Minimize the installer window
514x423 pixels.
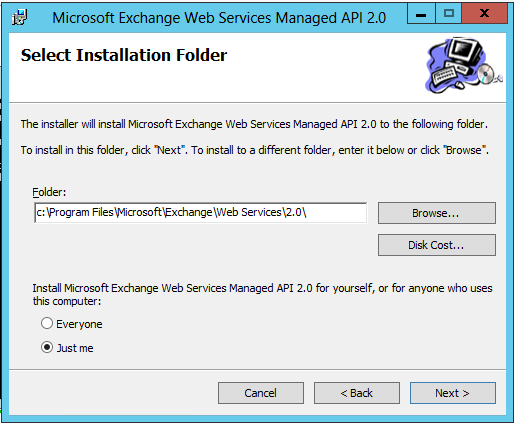click(421, 14)
